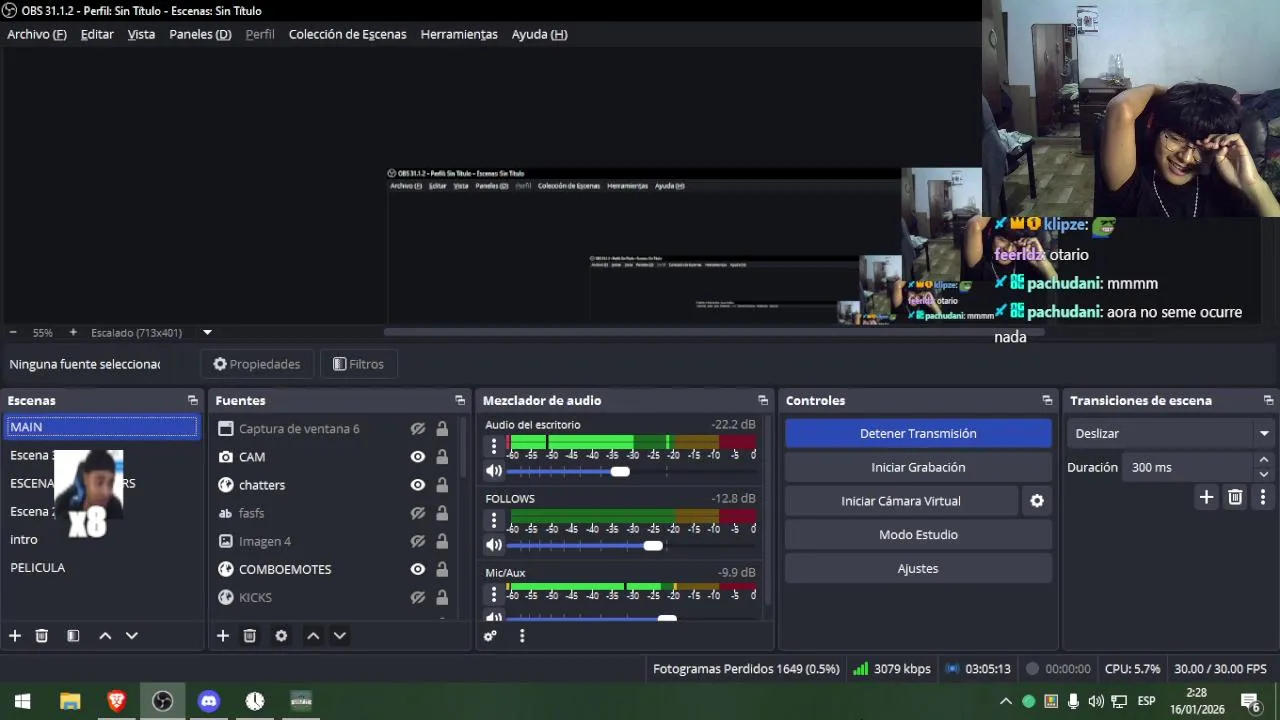
Task: Move scene up arrow in Escenas panel
Action: pos(105,635)
